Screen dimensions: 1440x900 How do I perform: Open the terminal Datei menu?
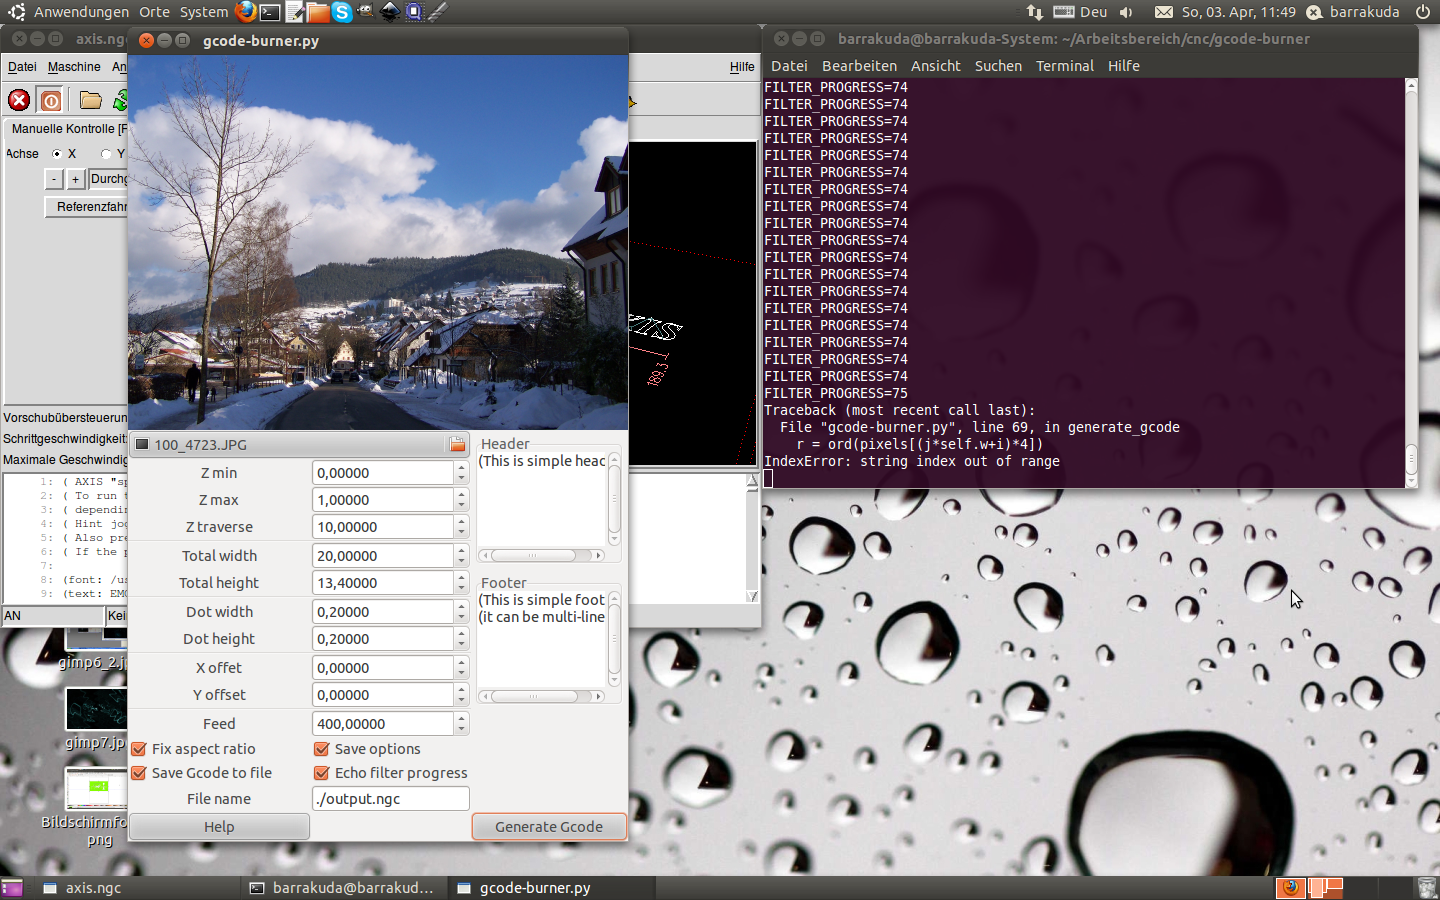point(789,66)
